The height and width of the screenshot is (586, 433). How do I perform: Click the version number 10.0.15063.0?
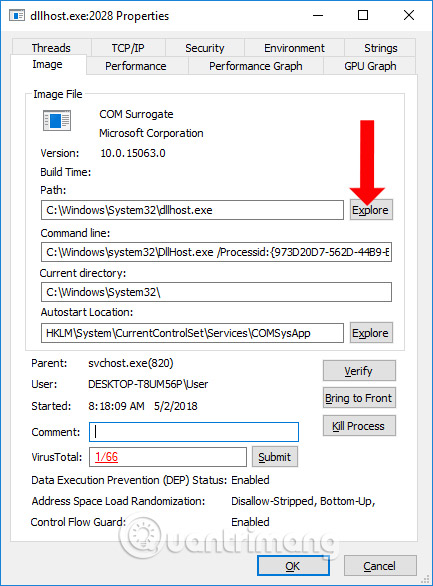[133, 153]
